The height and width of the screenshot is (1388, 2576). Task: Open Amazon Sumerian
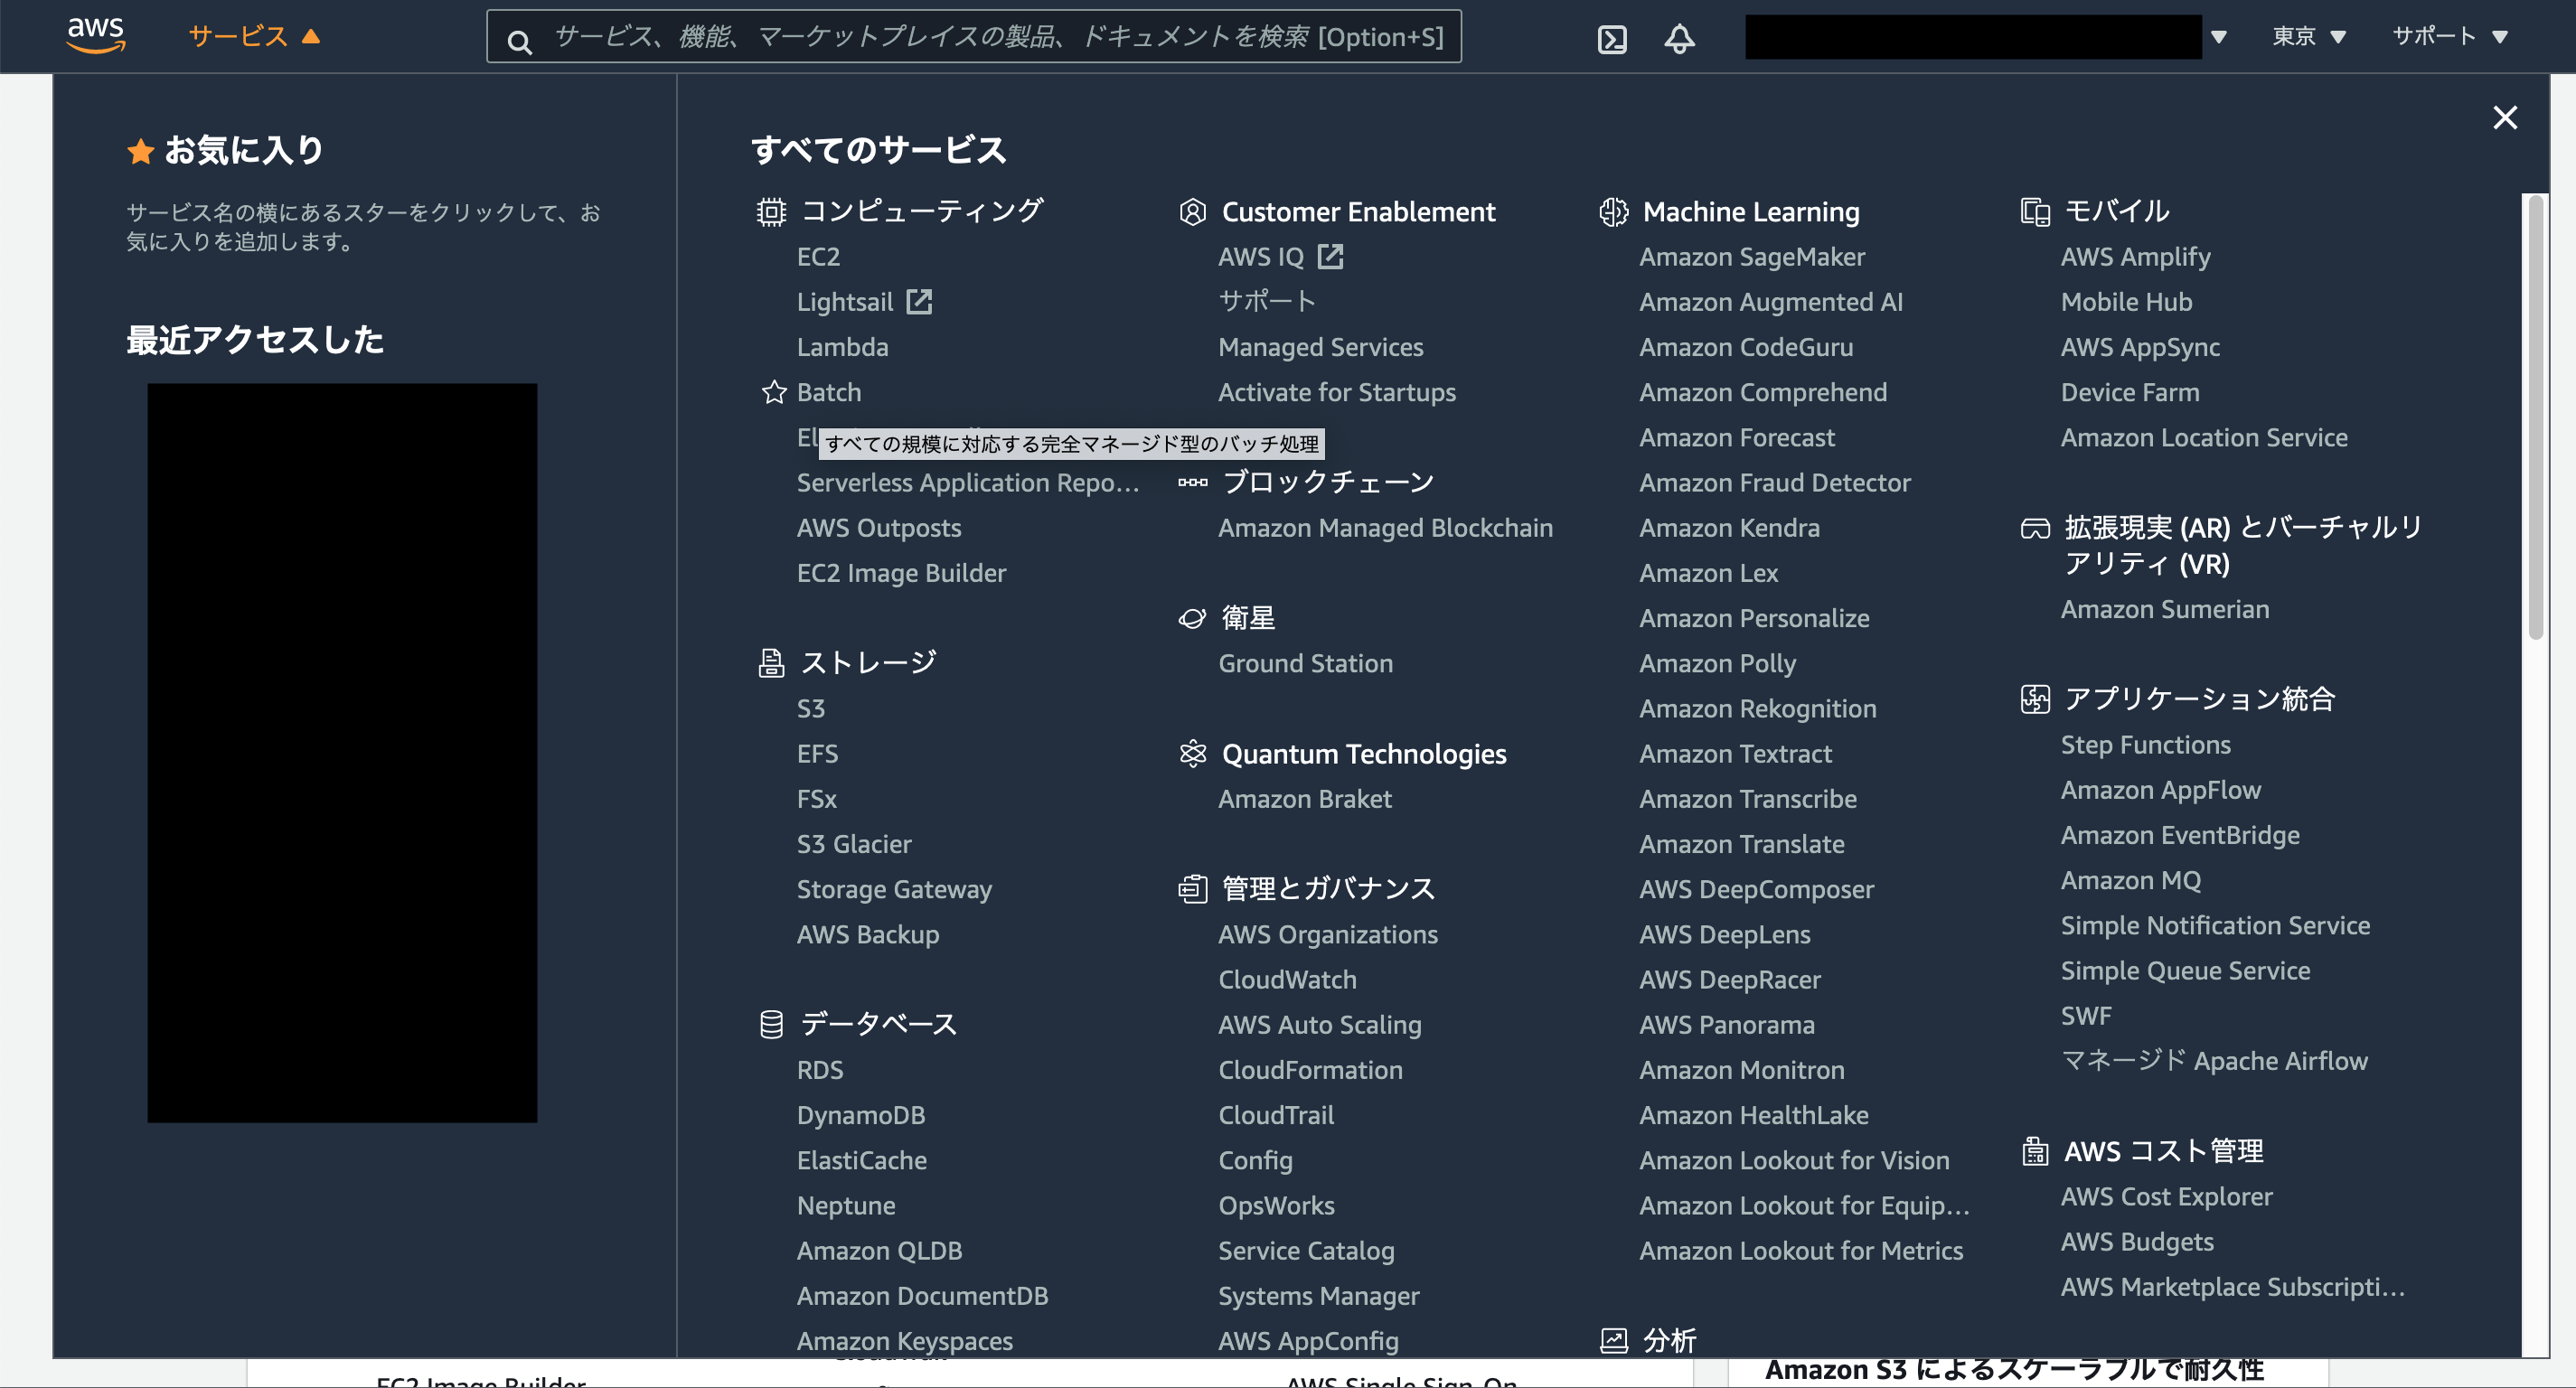pos(2164,609)
